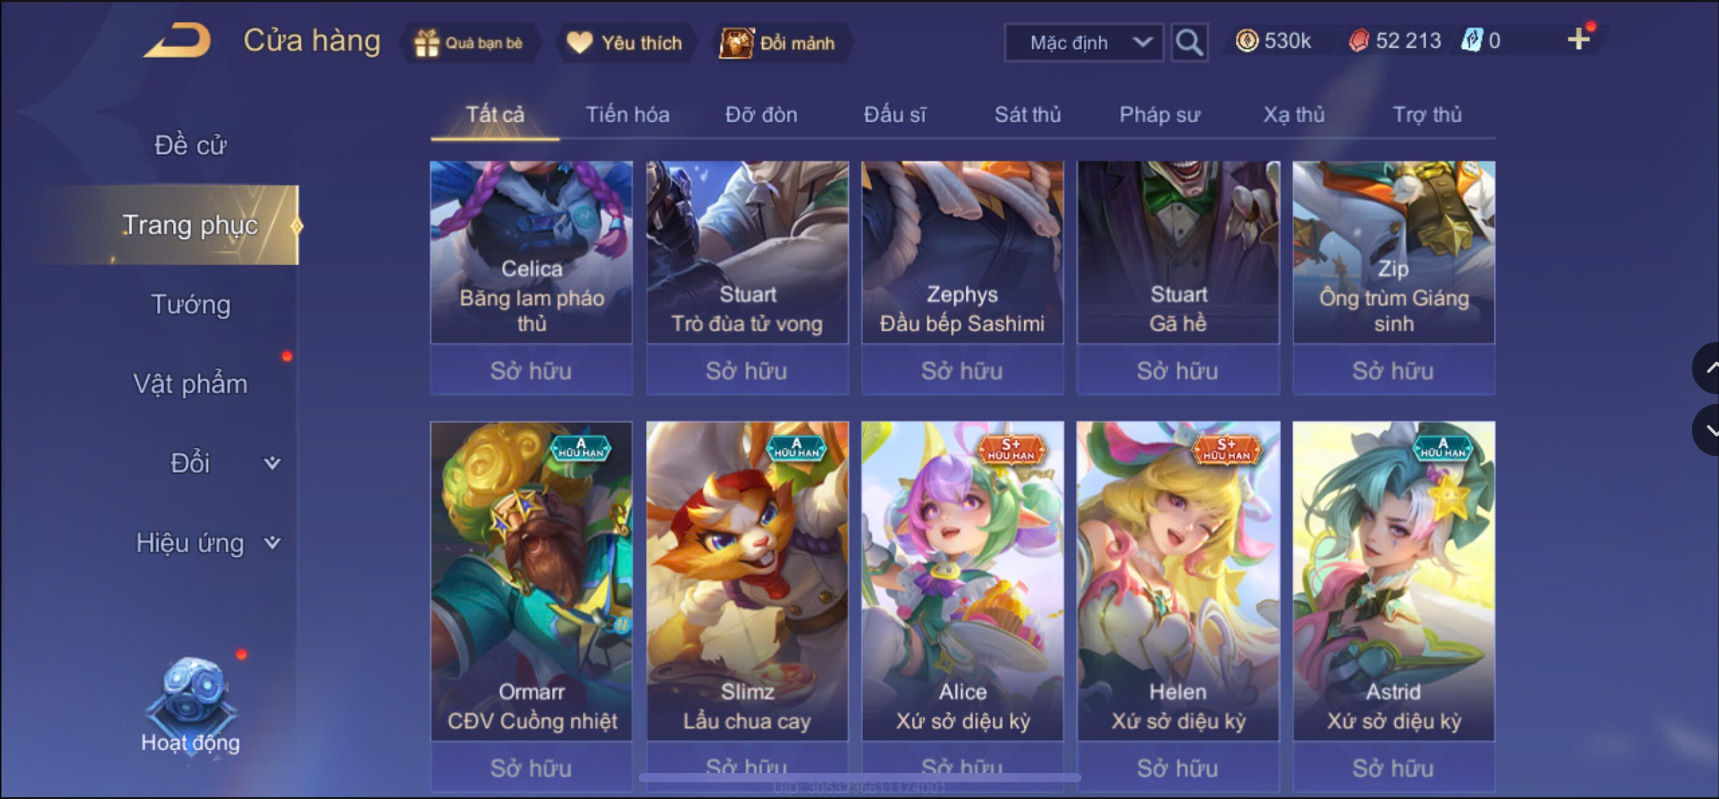This screenshot has width=1719, height=799.
Task: Click the side panel up arrow
Action: pyautogui.click(x=1707, y=369)
